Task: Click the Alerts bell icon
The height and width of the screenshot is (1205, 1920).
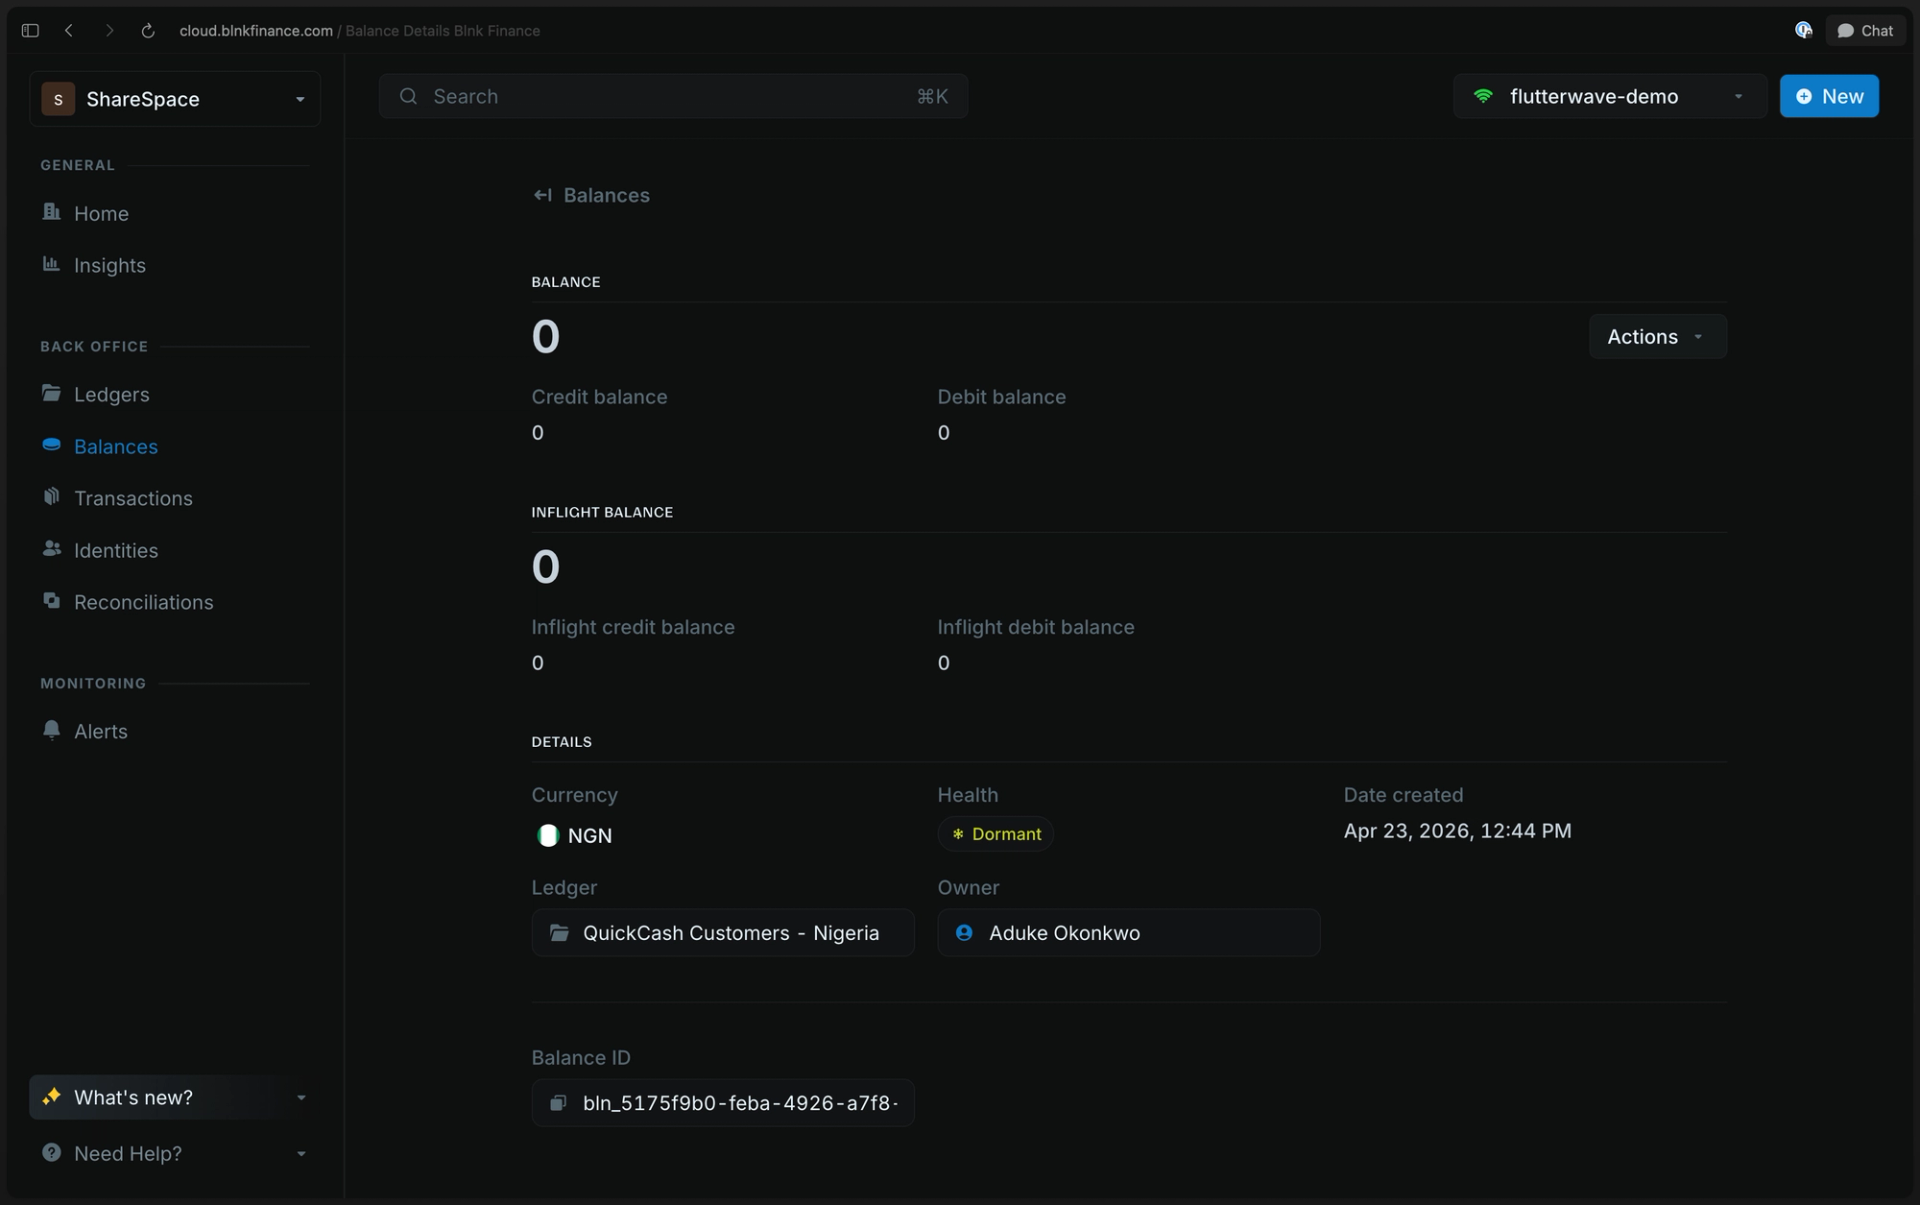Action: pyautogui.click(x=52, y=729)
